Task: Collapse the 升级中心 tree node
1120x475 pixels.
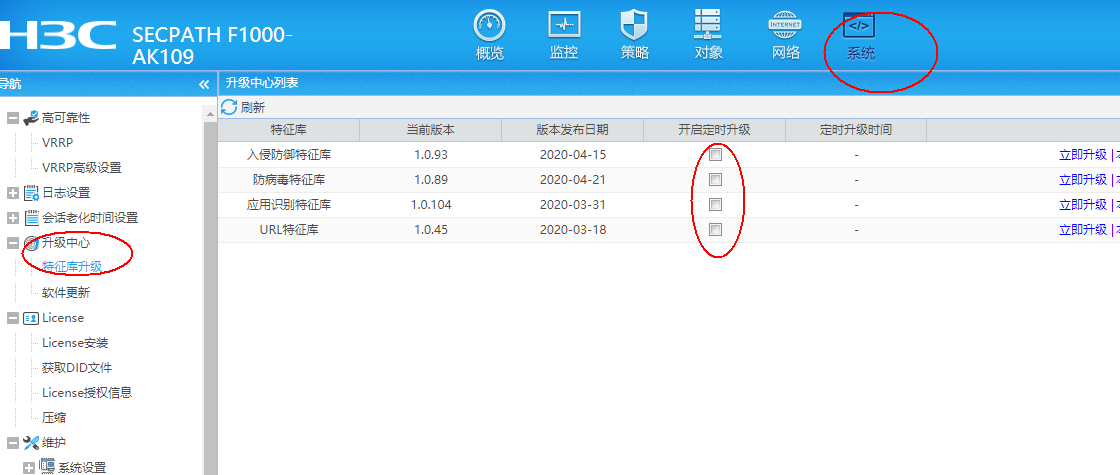Action: [x=12, y=243]
